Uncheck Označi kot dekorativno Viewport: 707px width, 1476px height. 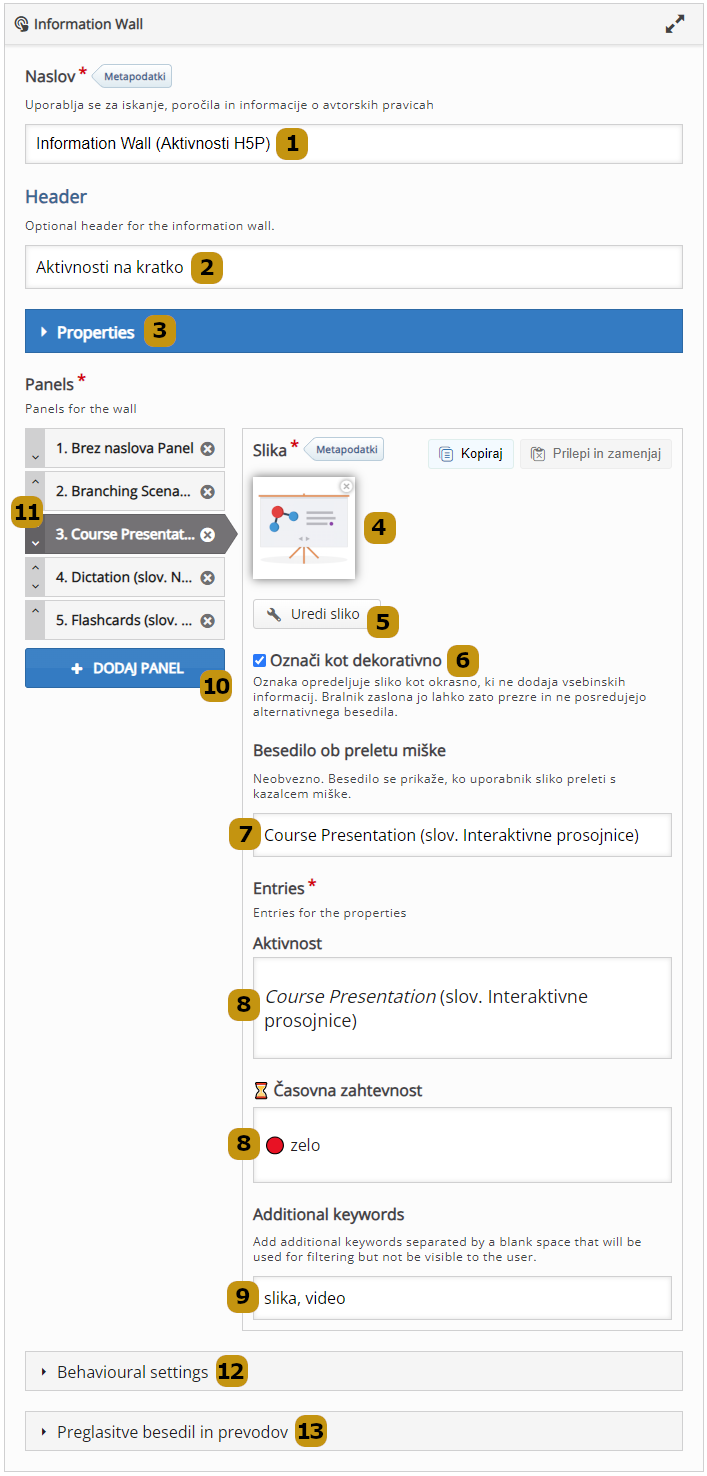[259, 660]
